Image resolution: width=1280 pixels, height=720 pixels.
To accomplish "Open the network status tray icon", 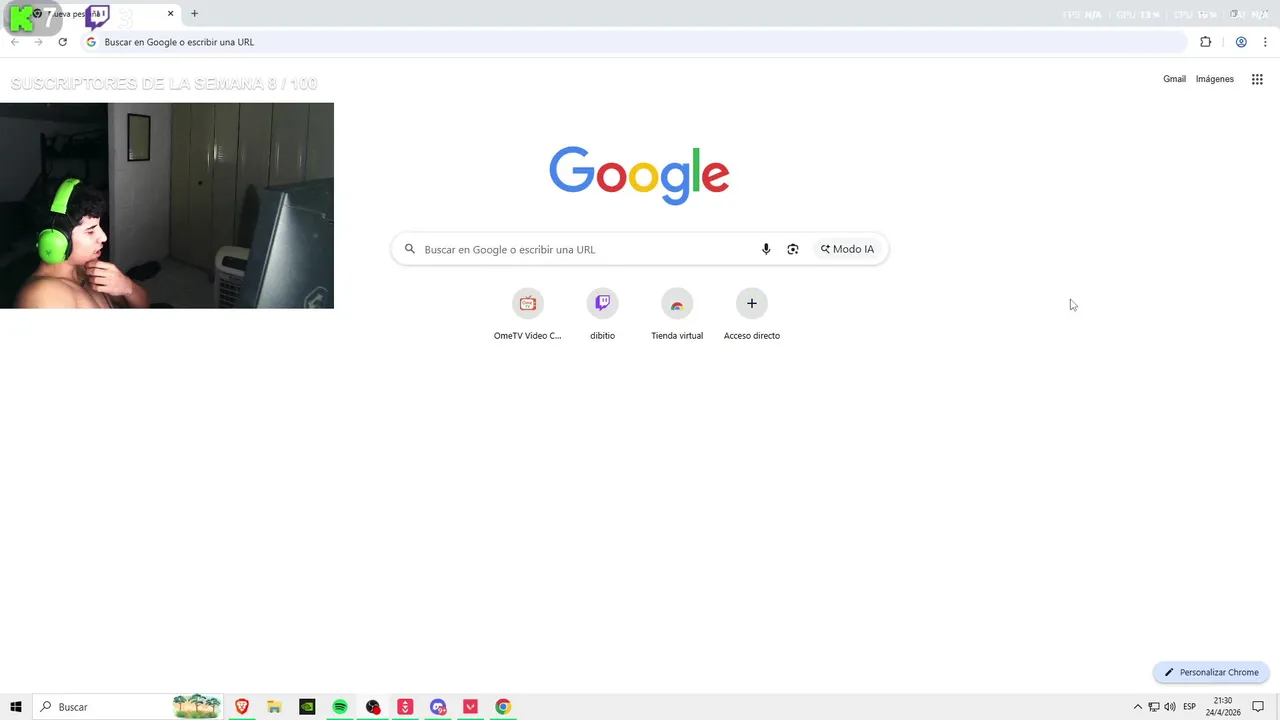I will click(1154, 707).
